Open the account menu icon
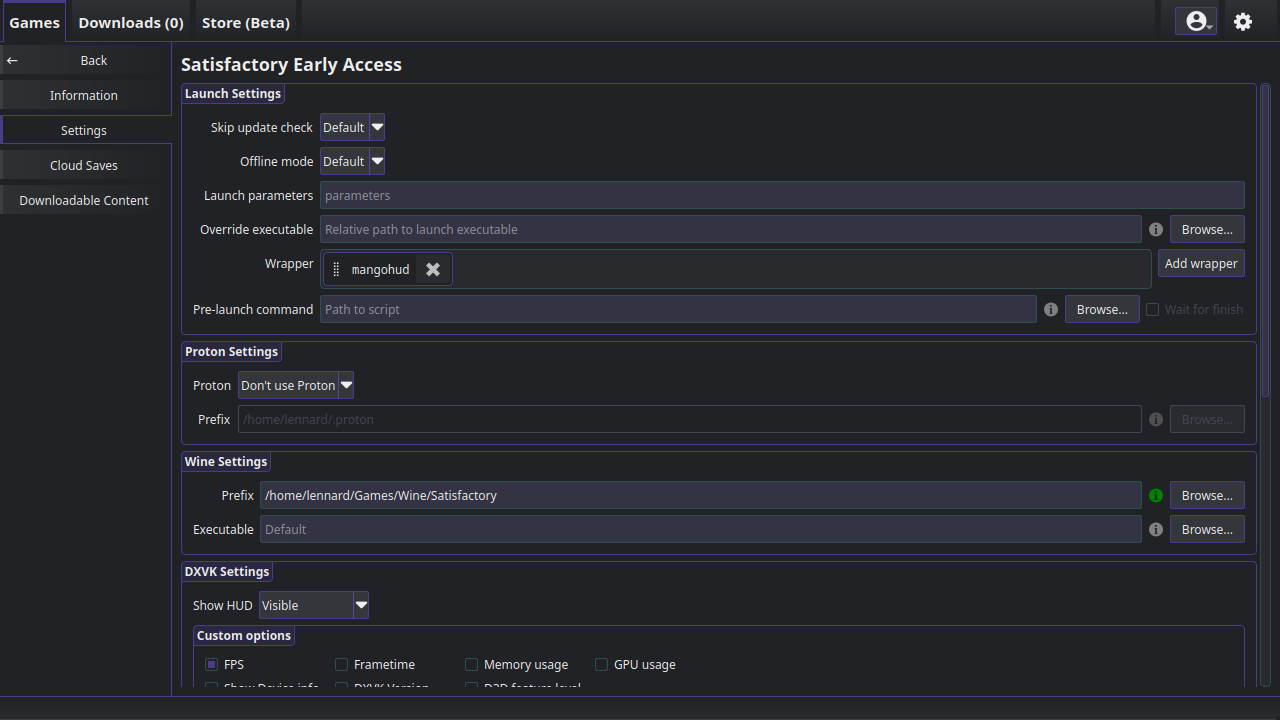Viewport: 1280px width, 720px height. (x=1196, y=21)
